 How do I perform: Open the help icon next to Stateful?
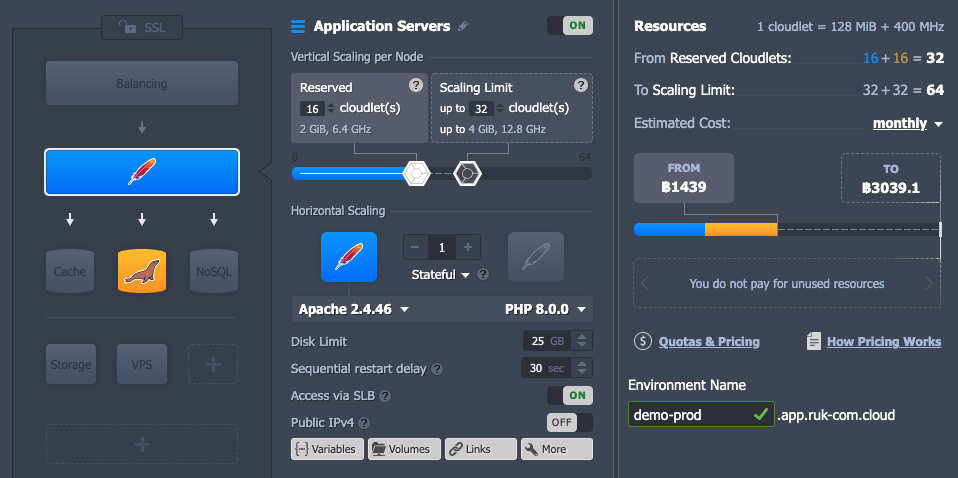483,274
